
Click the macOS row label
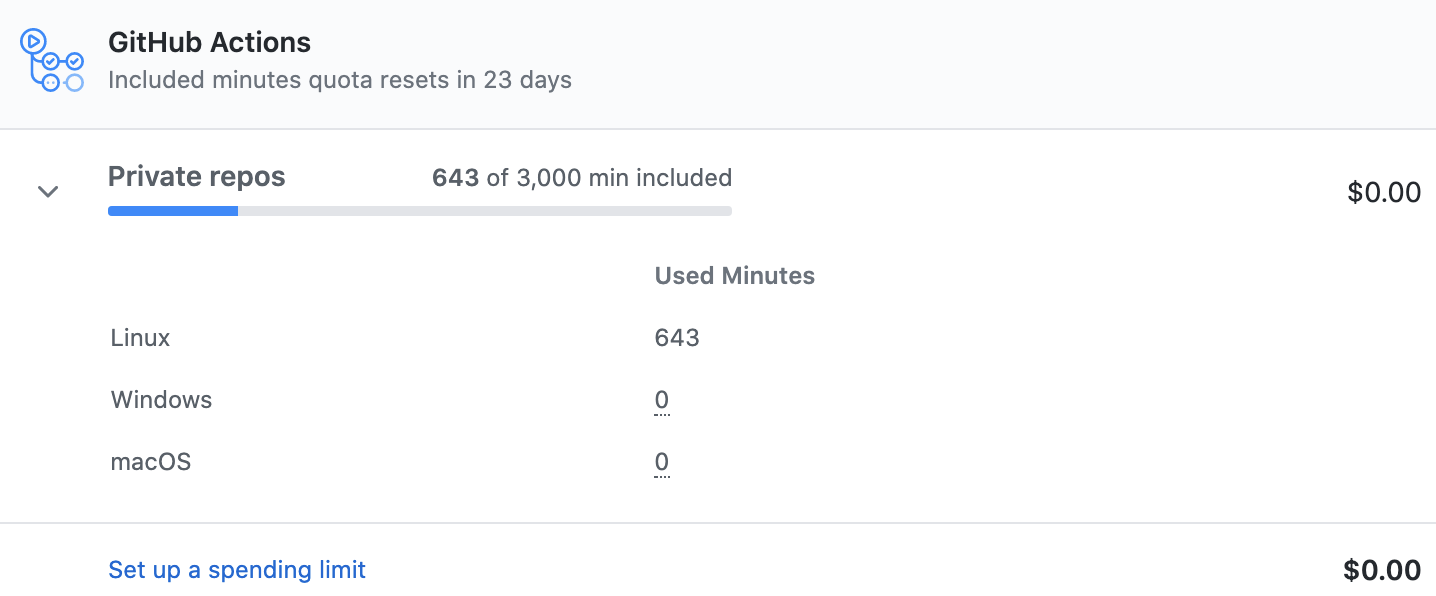(151, 462)
